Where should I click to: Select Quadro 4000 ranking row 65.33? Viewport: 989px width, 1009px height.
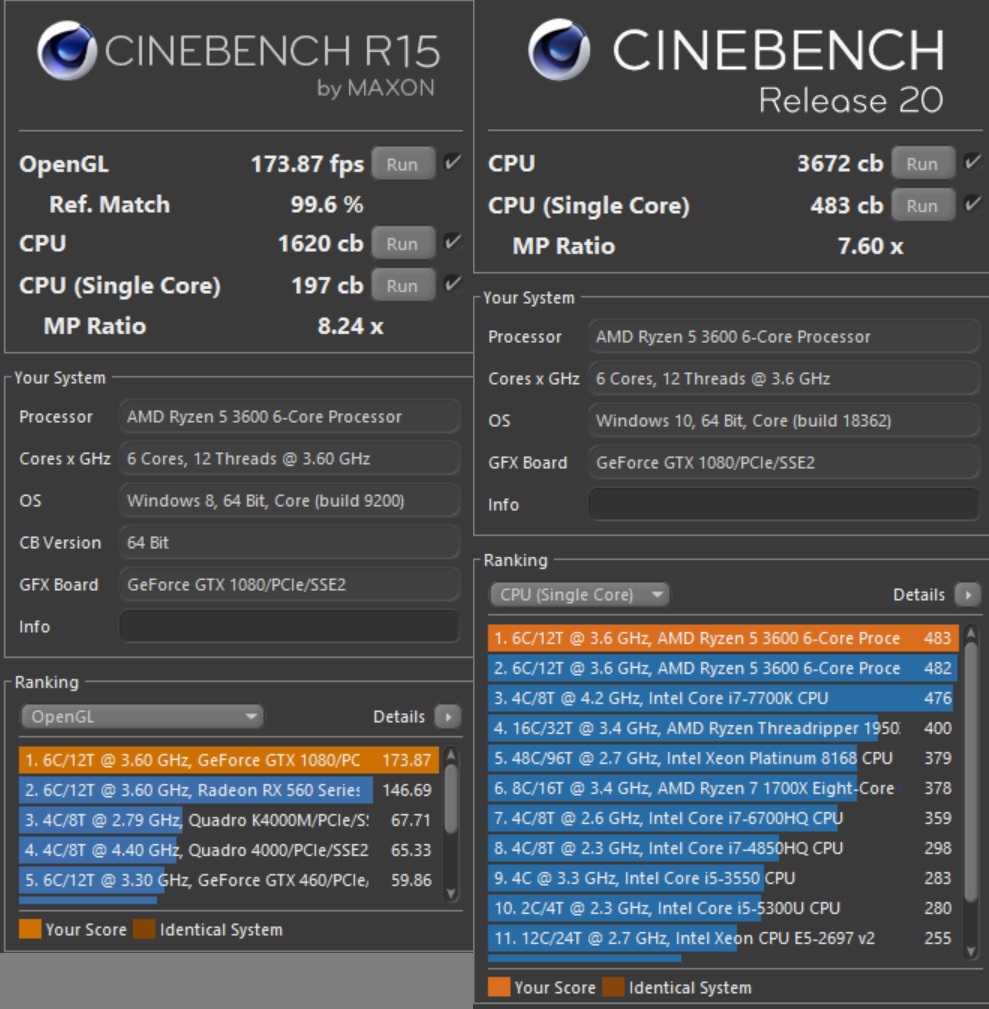coord(229,850)
